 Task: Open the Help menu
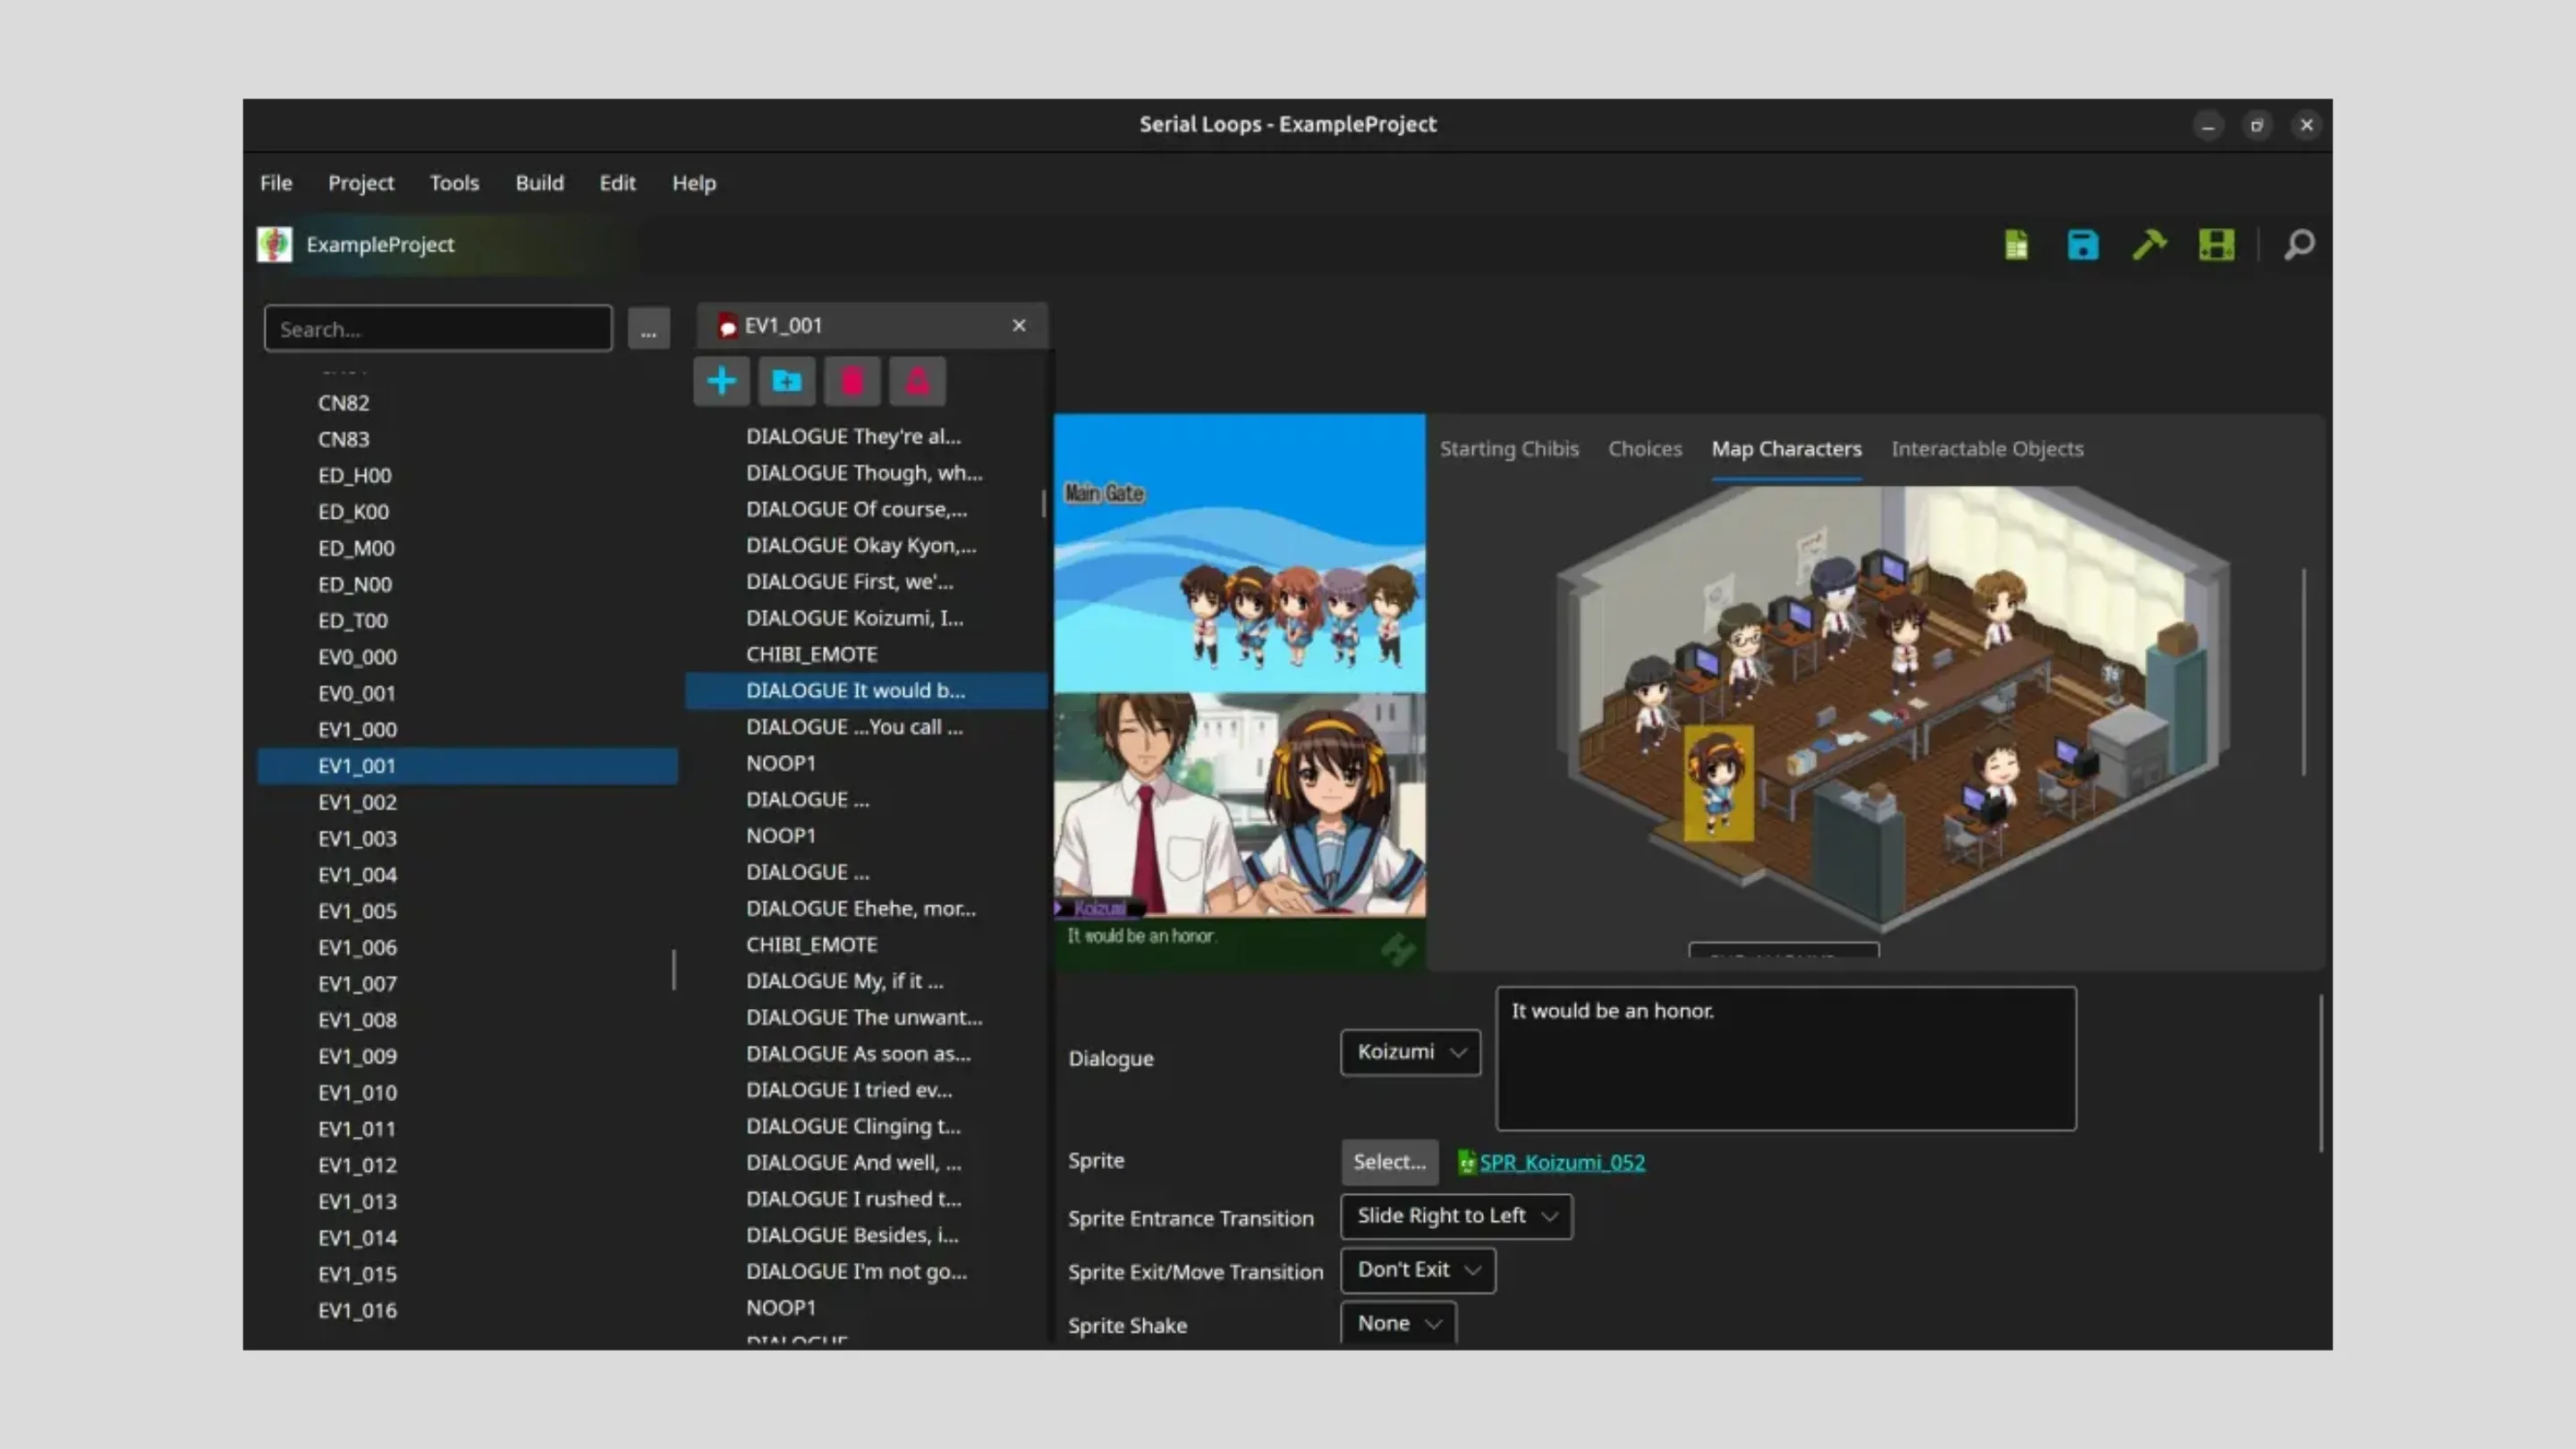[x=694, y=183]
